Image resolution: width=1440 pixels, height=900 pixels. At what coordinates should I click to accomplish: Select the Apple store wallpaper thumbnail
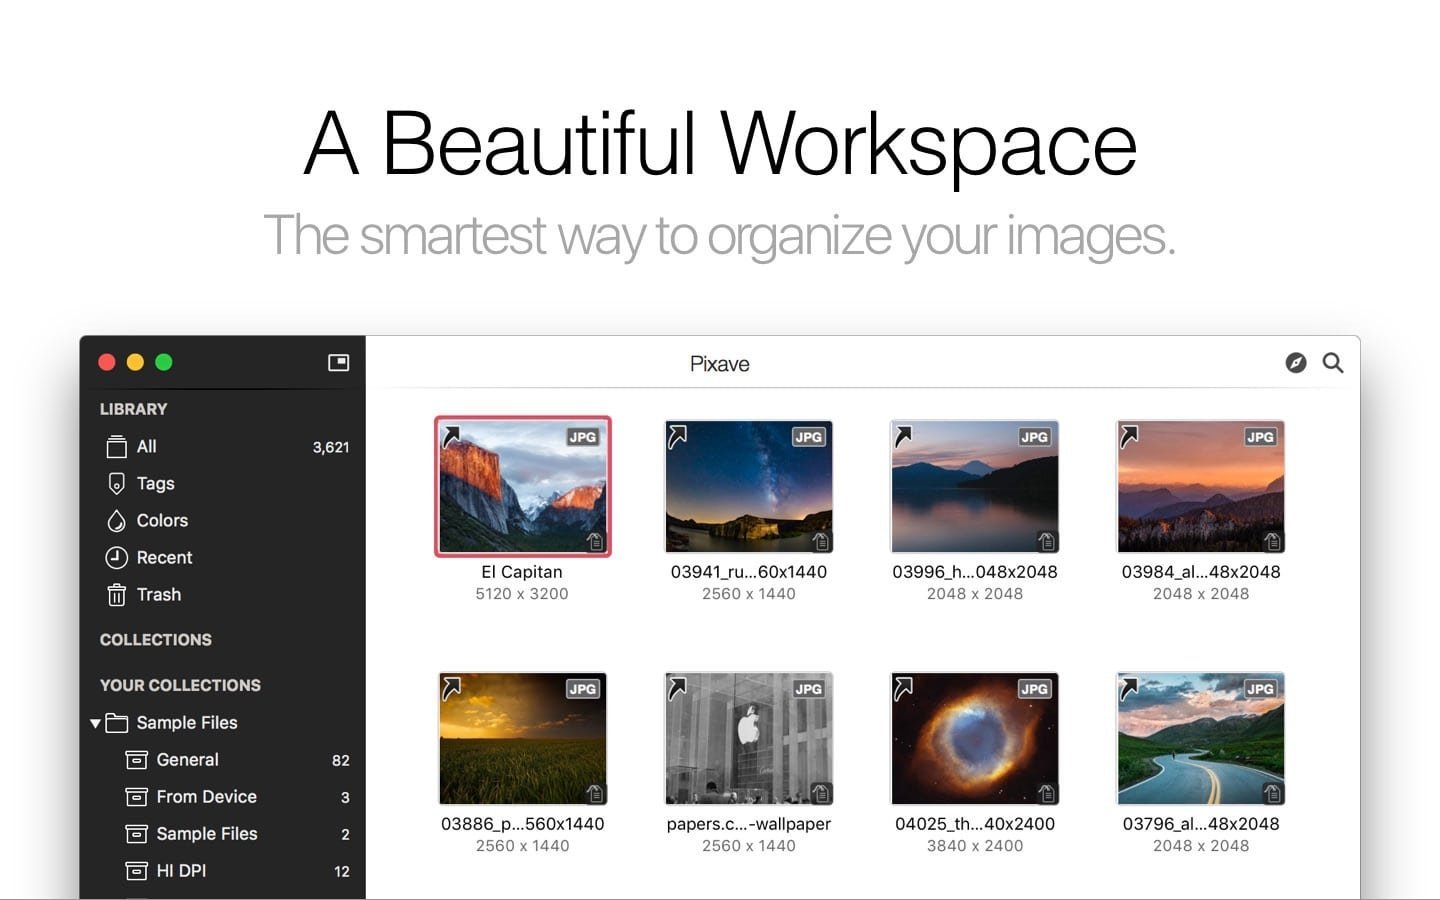748,739
